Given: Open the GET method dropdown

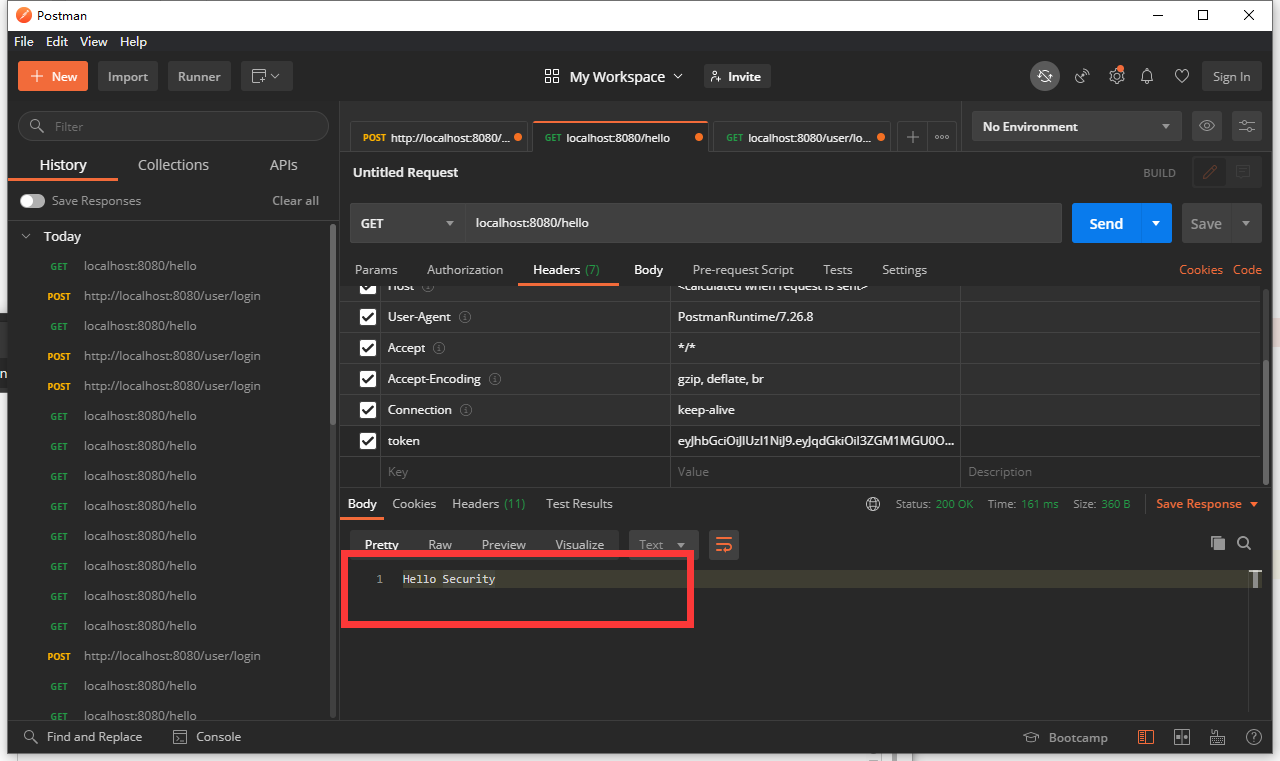Looking at the screenshot, I should click(x=408, y=223).
